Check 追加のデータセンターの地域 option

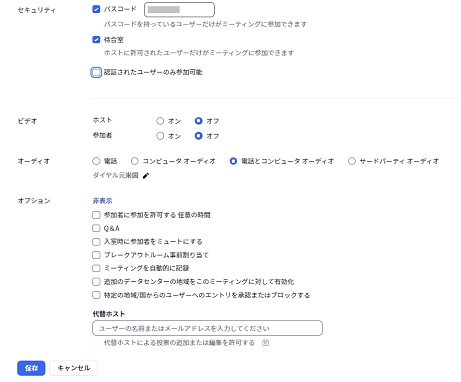pyautogui.click(x=96, y=282)
